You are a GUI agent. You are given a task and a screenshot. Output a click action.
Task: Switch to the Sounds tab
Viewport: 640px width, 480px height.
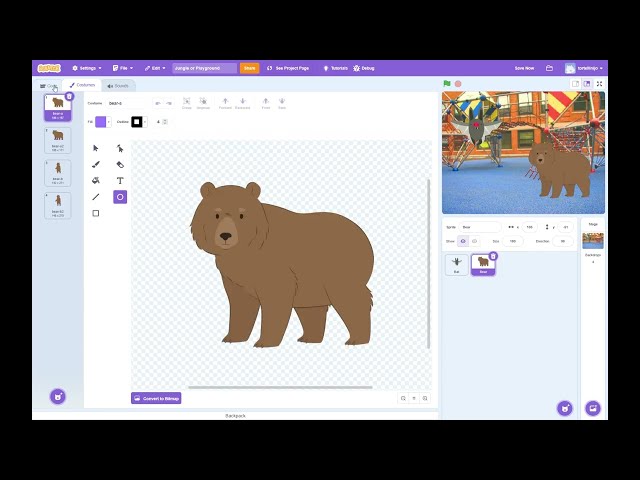tap(118, 86)
